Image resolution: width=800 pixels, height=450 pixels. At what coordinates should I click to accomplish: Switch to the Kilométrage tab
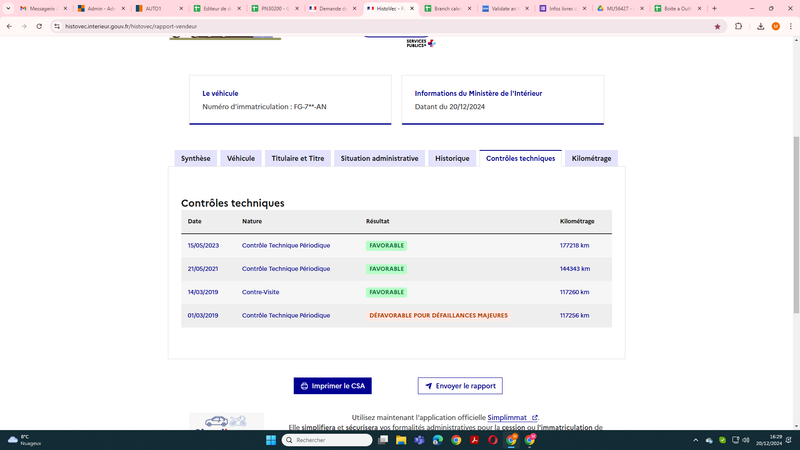[591, 158]
